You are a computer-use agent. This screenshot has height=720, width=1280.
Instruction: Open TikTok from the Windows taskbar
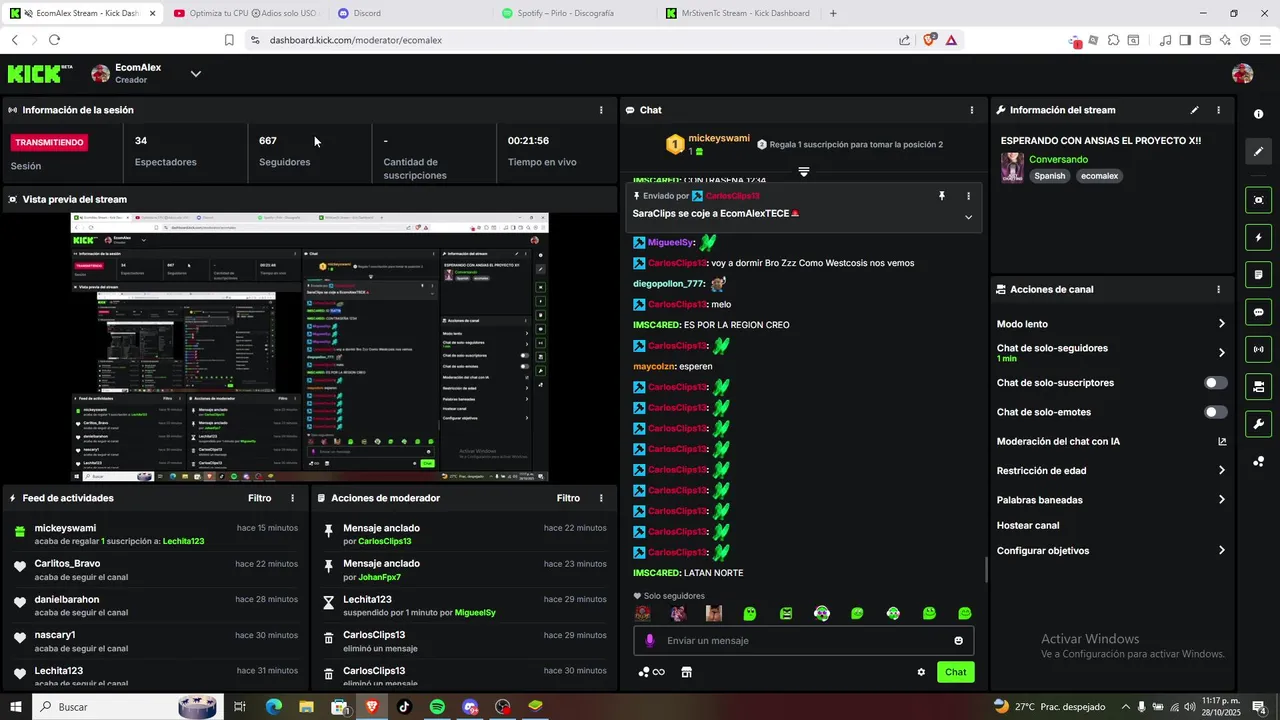(x=404, y=707)
